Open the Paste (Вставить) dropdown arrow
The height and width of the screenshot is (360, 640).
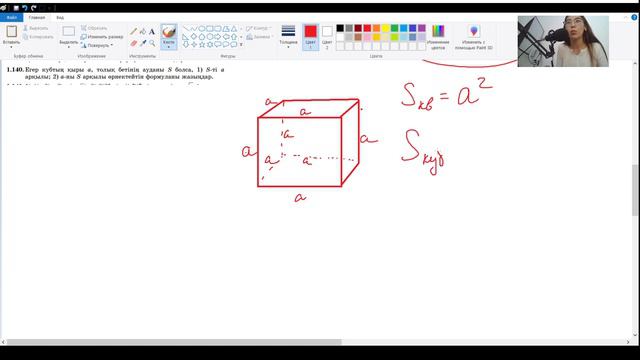pyautogui.click(x=11, y=47)
